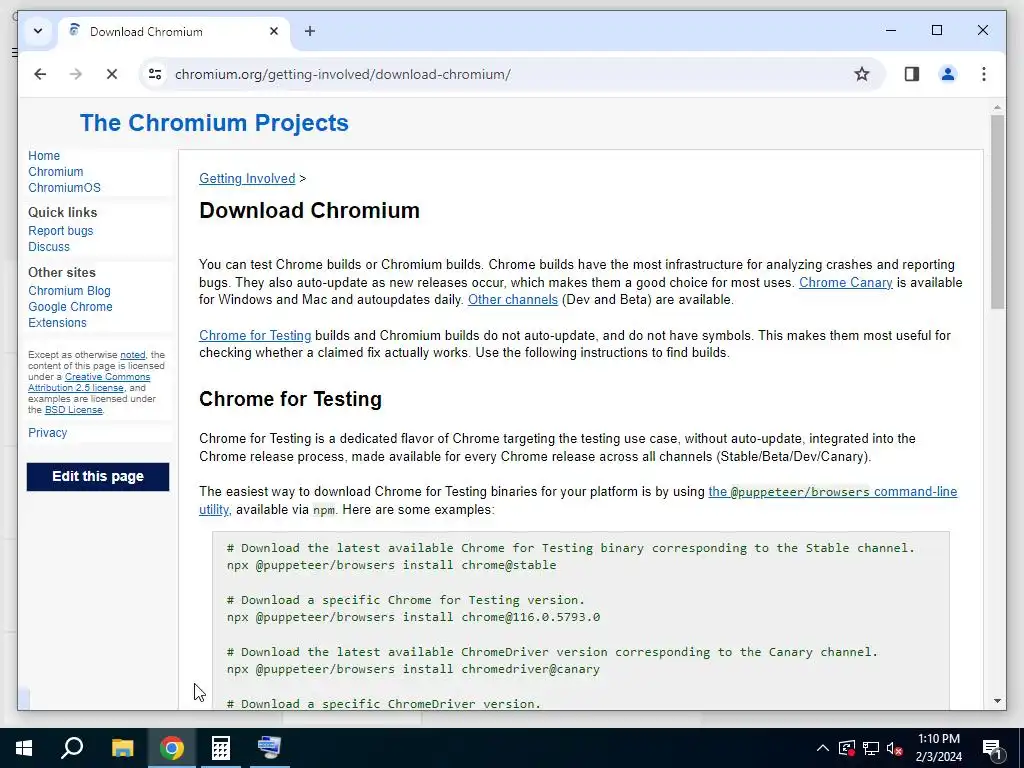Click the Chrome for Testing section heading
This screenshot has width=1024, height=768.
(291, 399)
